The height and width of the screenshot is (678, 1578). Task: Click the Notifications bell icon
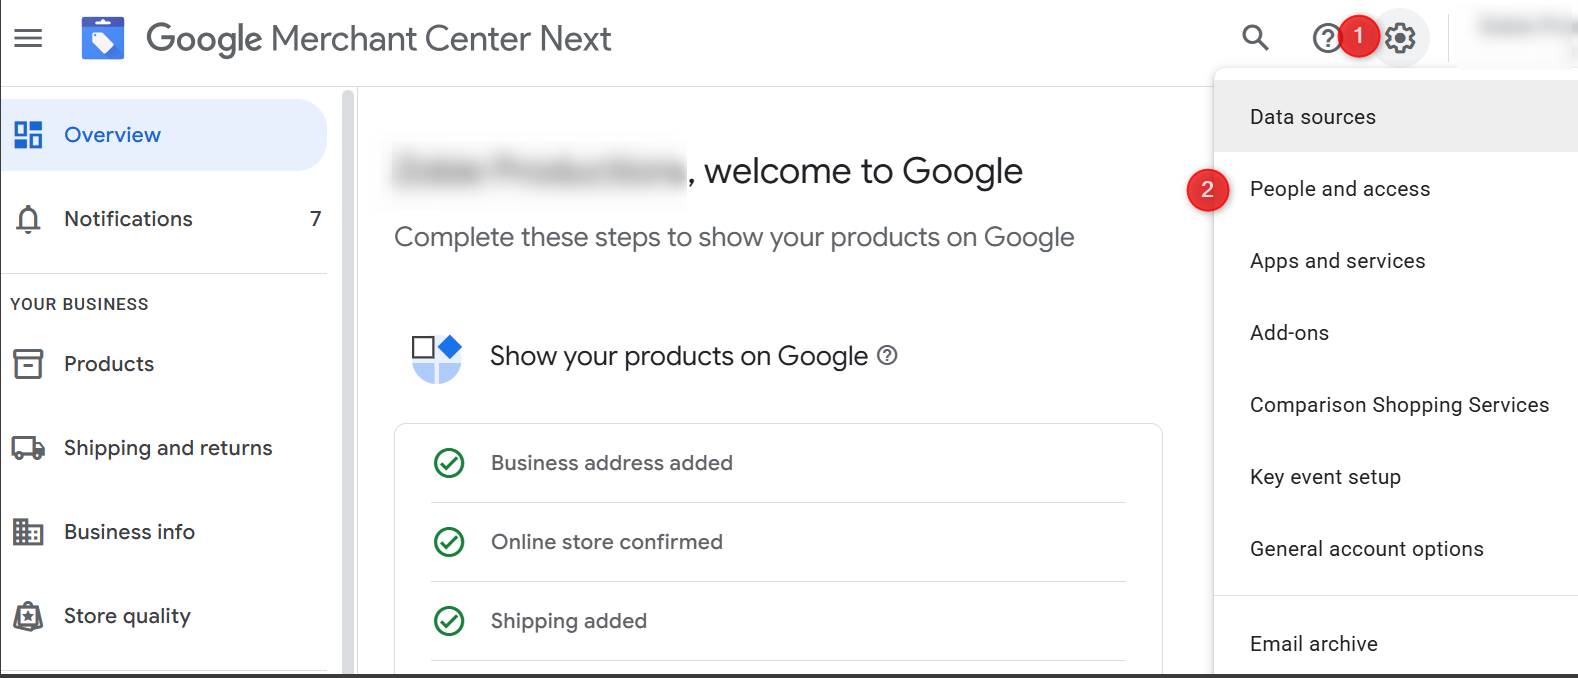(28, 219)
